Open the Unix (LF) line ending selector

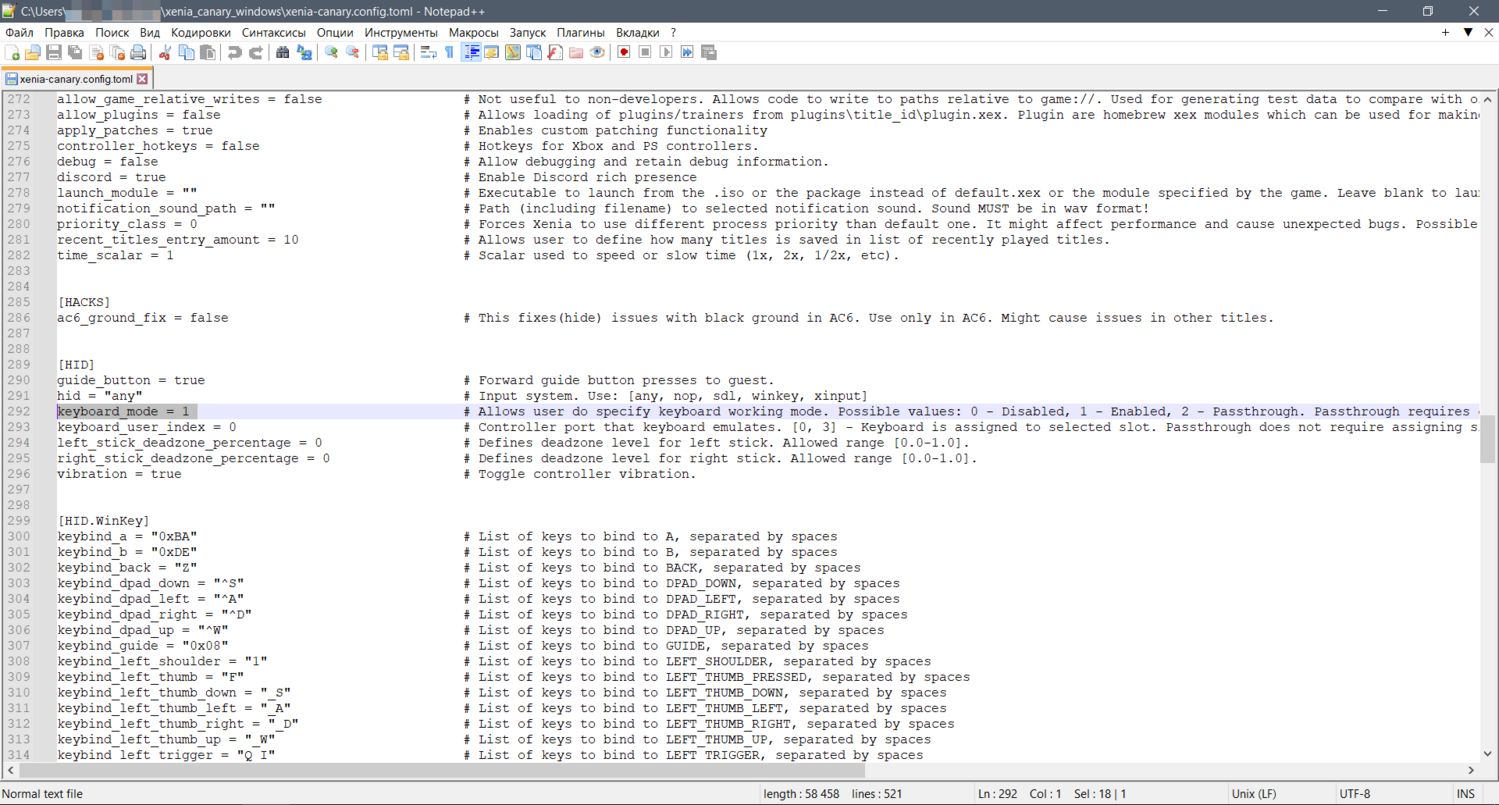pyautogui.click(x=1254, y=794)
